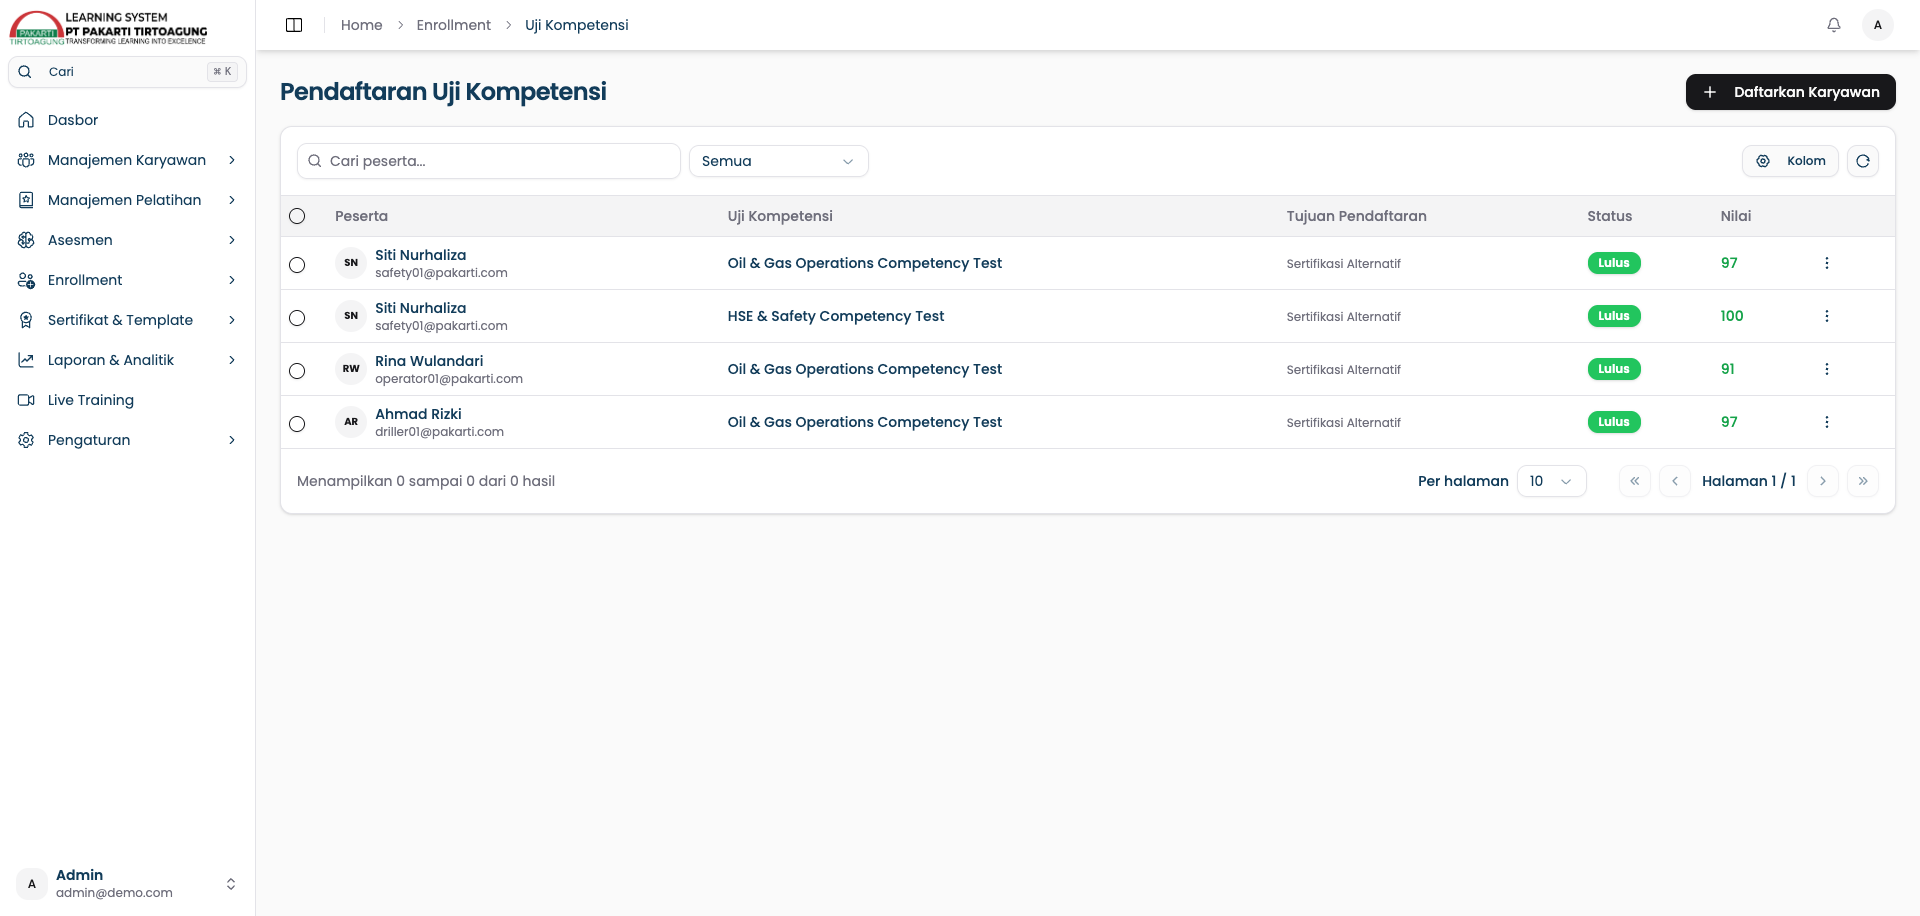Open the notifications bell
The height and width of the screenshot is (916, 1920).
1834,25
